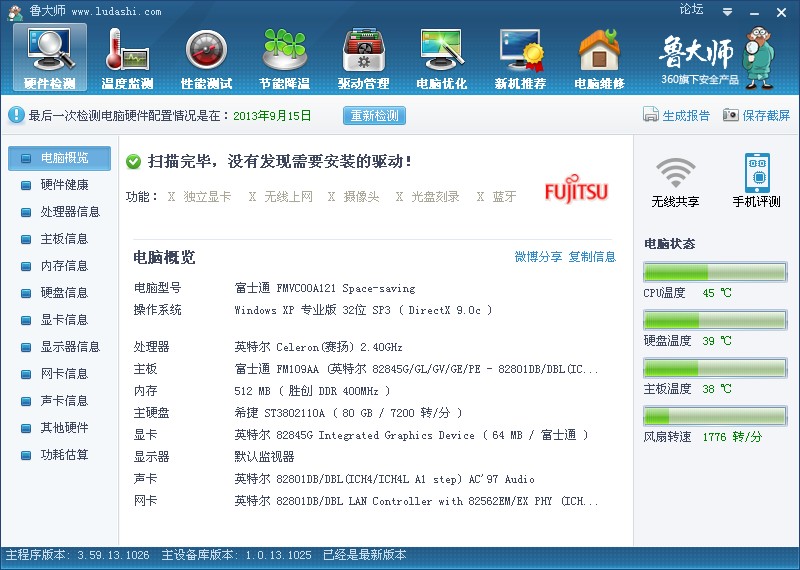
Task: Select the 声卡信息 sidebar tab
Action: pyautogui.click(x=59, y=401)
